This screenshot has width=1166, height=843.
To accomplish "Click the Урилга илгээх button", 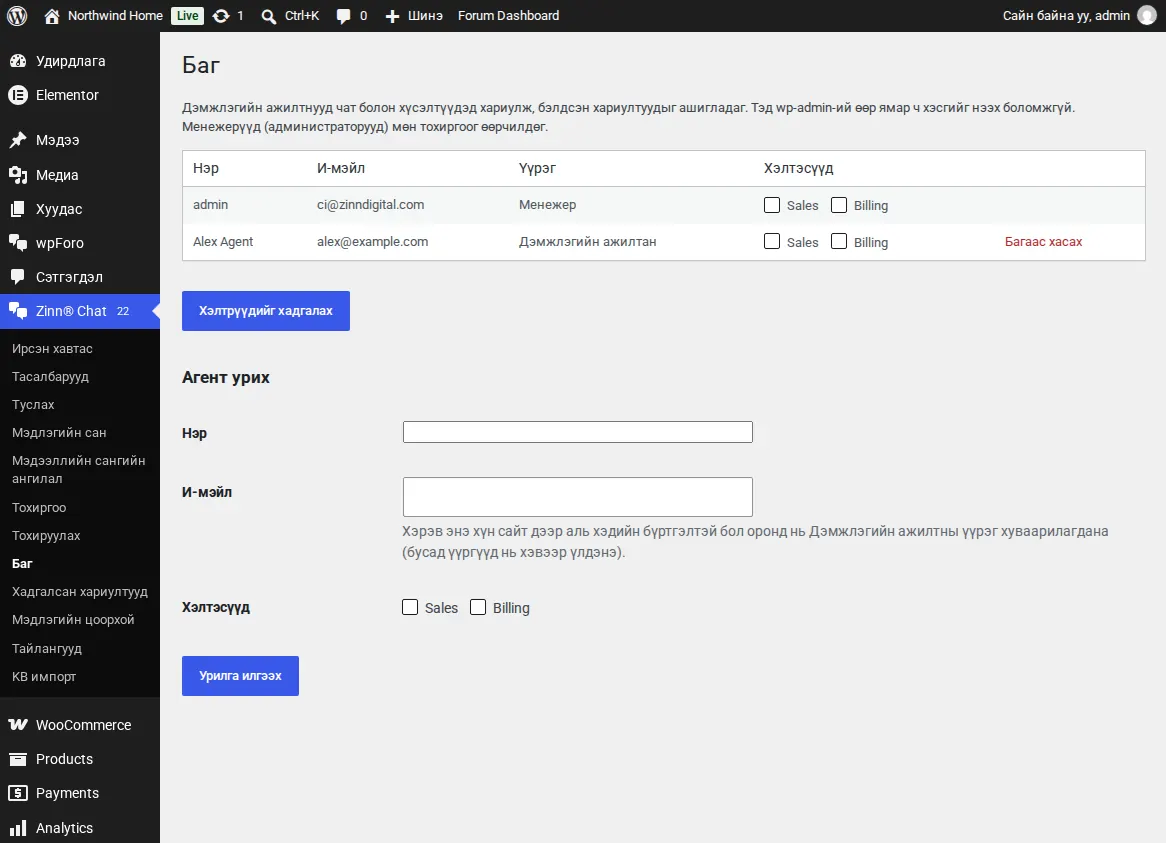I will 240,676.
